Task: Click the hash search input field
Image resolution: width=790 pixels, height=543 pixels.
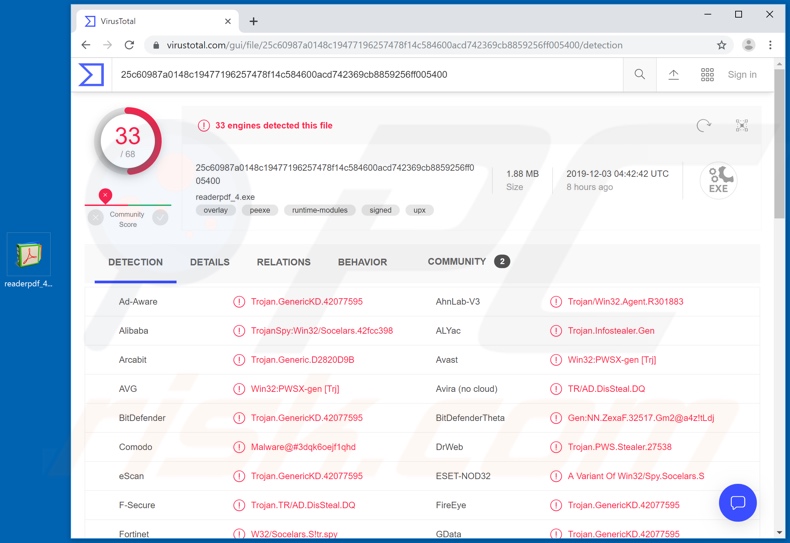Action: pos(367,75)
